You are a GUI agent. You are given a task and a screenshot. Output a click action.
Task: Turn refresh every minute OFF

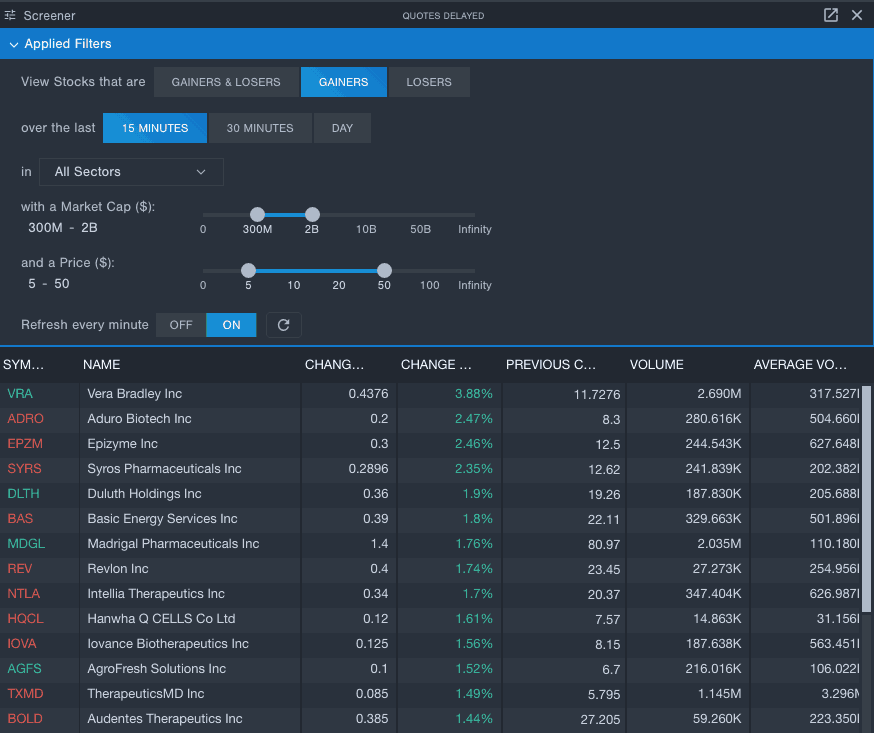click(x=181, y=325)
